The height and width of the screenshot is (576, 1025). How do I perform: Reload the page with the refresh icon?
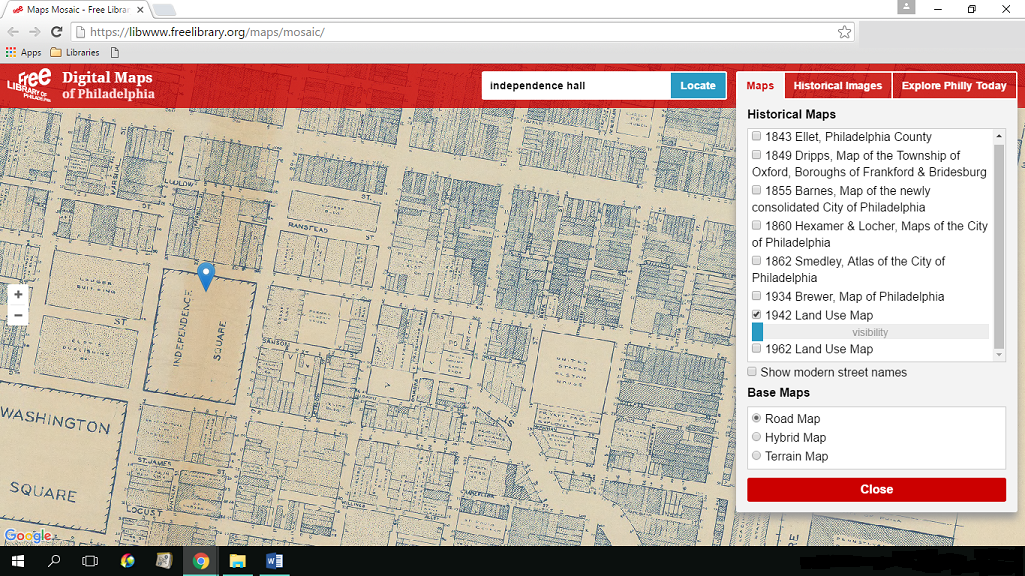point(57,31)
